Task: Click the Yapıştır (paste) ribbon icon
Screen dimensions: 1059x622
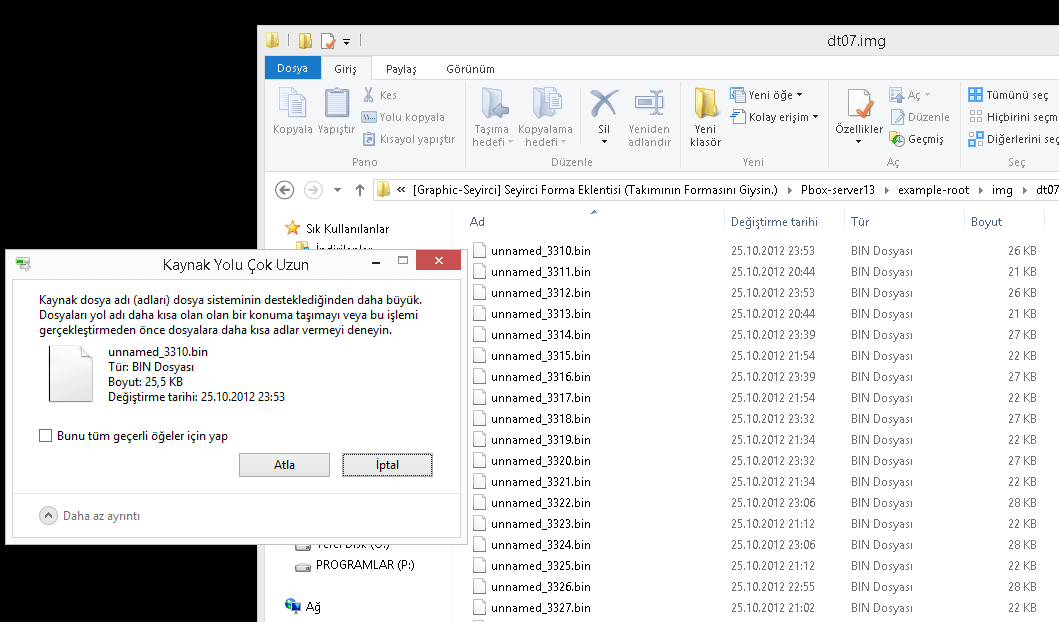Action: pos(336,105)
